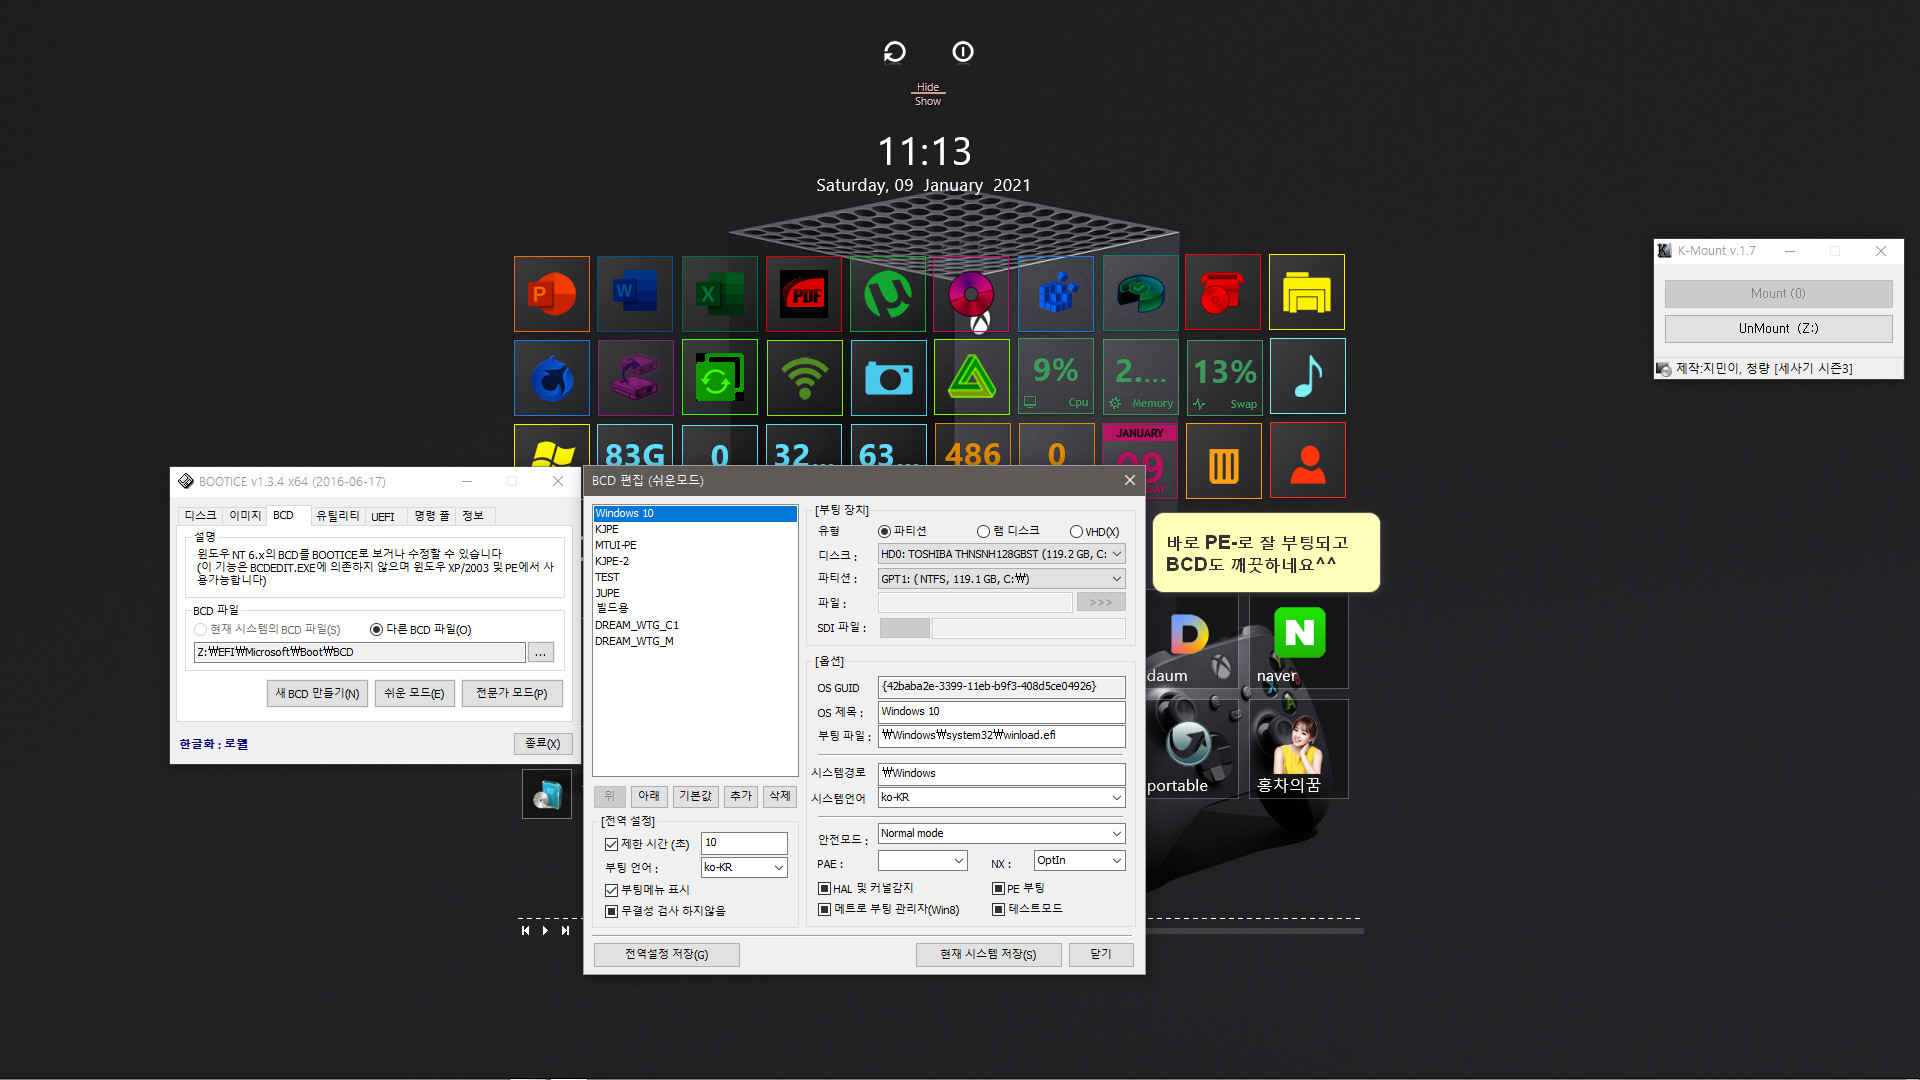This screenshot has width=1920, height=1080.
Task: Switch to the 이미지 tab in BOOTICE
Action: point(244,515)
